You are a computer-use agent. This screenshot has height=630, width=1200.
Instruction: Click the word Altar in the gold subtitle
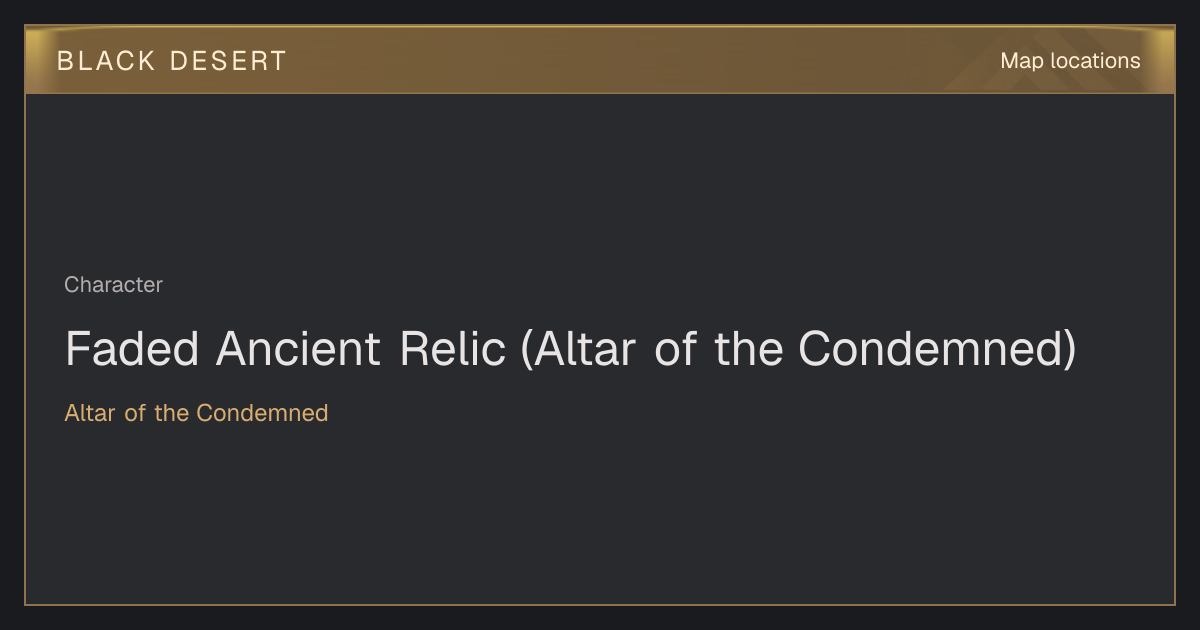point(91,413)
